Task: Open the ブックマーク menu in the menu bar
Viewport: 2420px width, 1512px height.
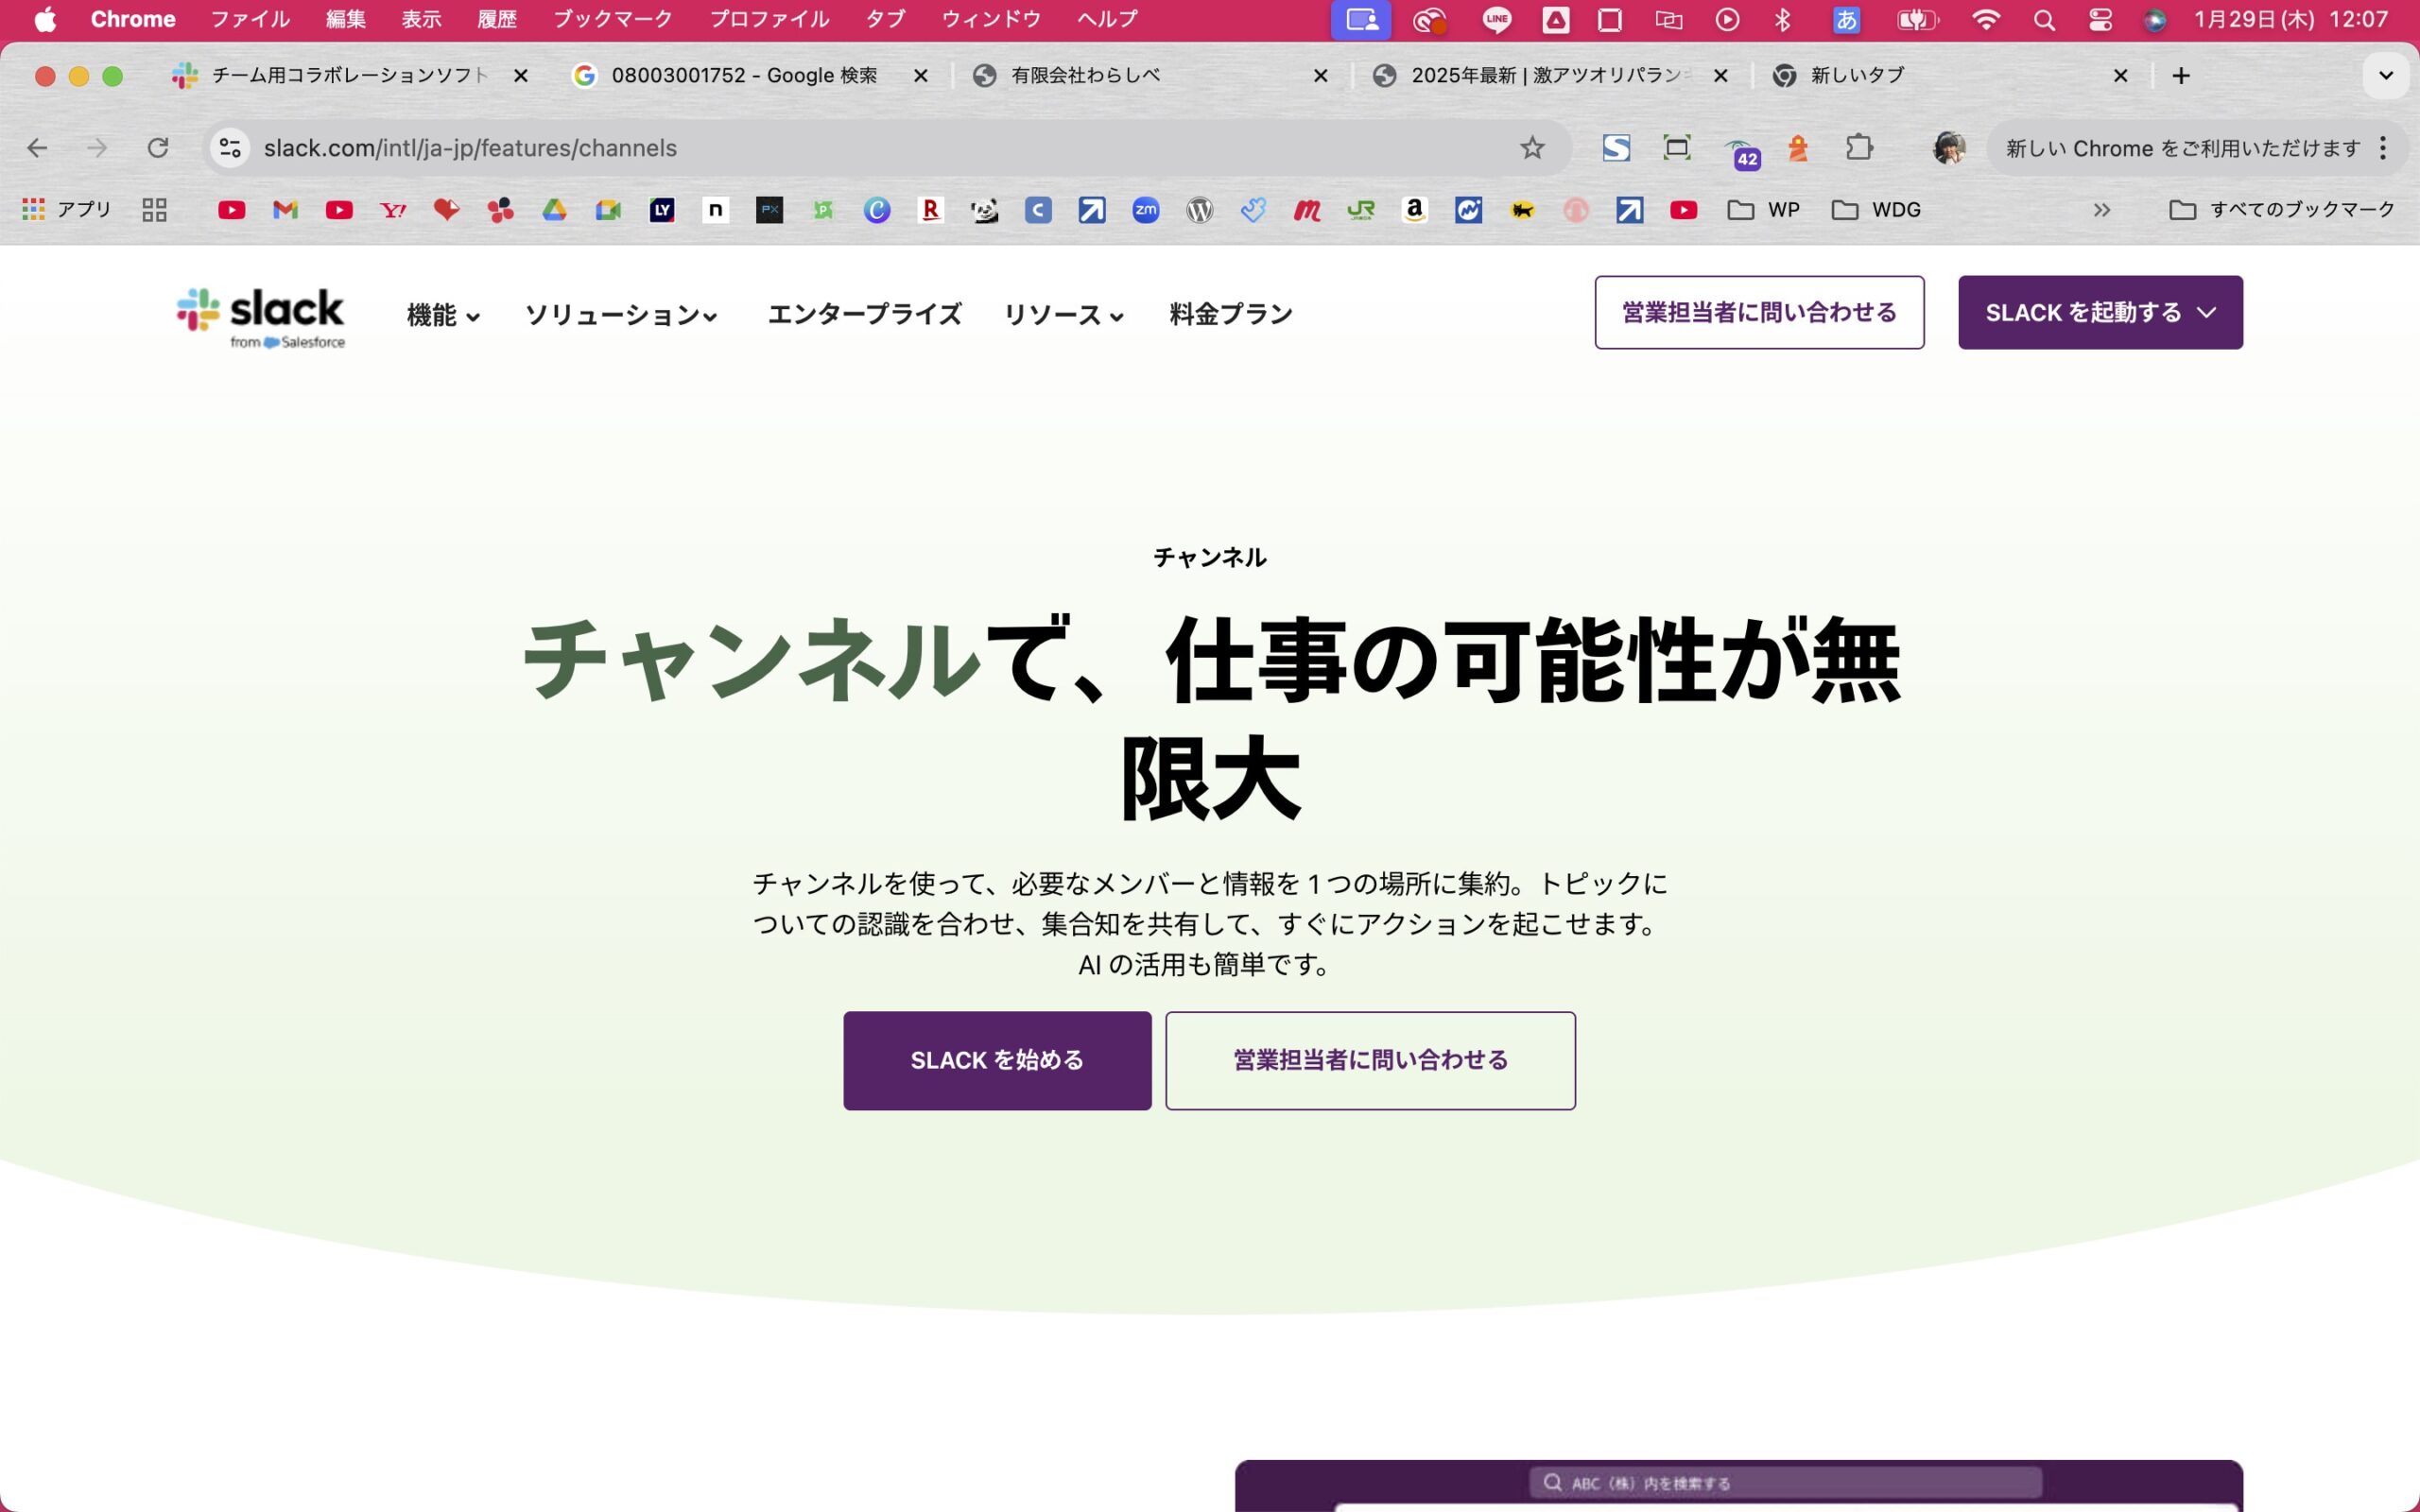Action: coord(612,19)
